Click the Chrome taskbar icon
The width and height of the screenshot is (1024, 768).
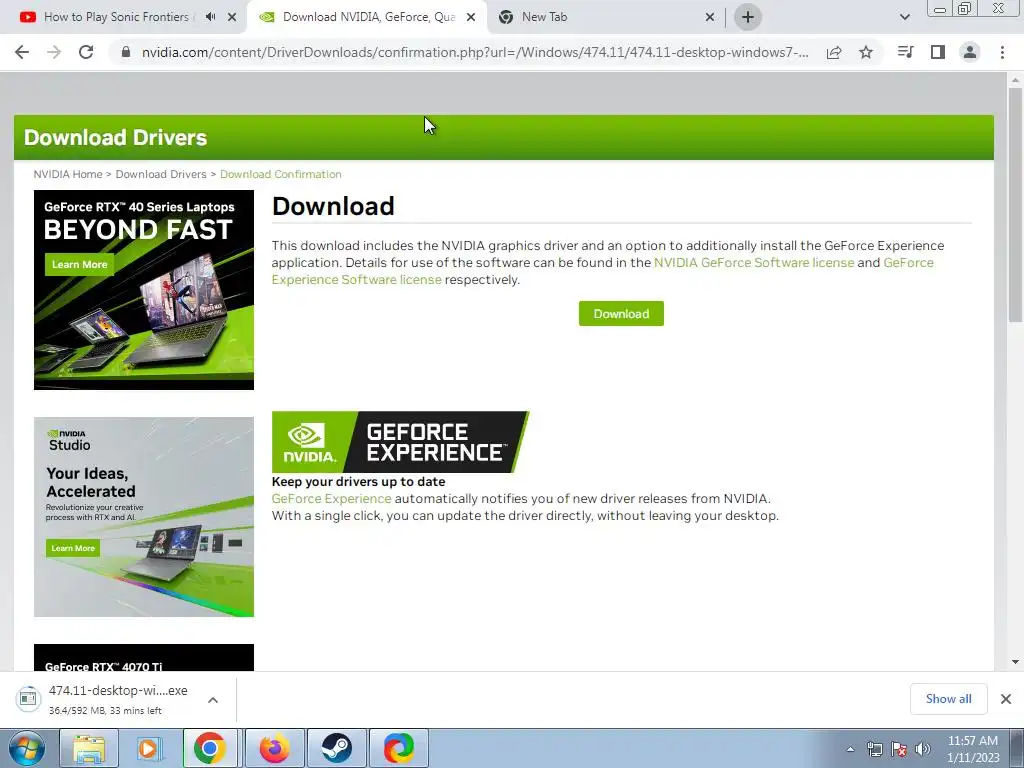210,748
